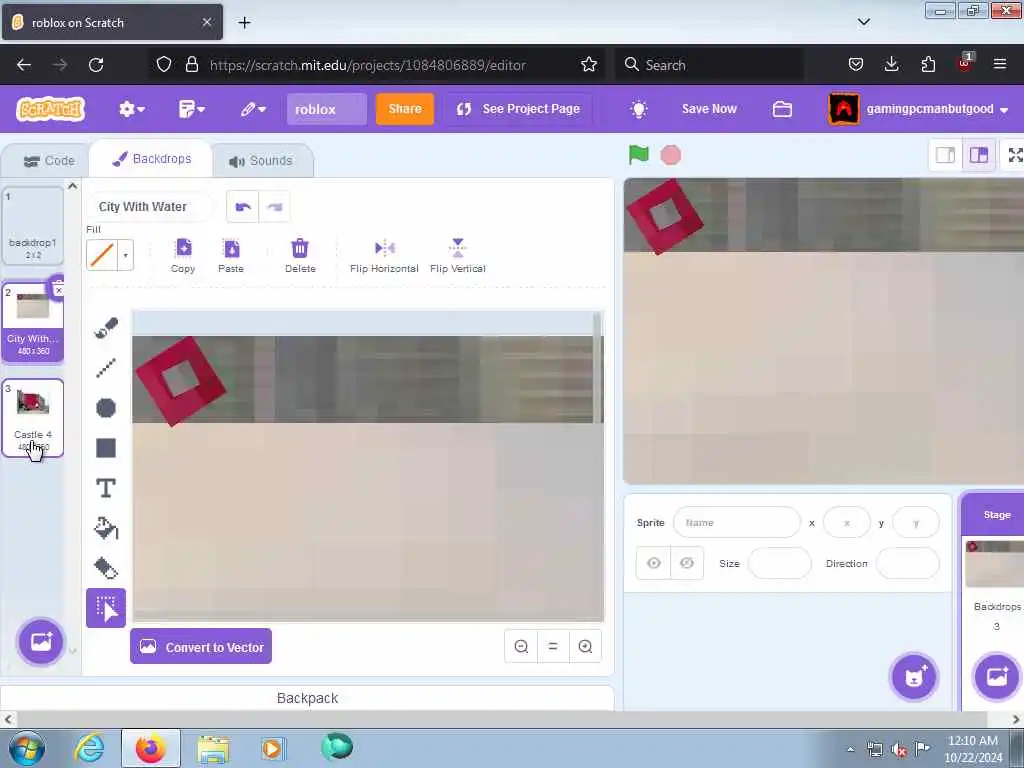1024x768 pixels.
Task: Switch to small stage layout
Action: point(946,155)
